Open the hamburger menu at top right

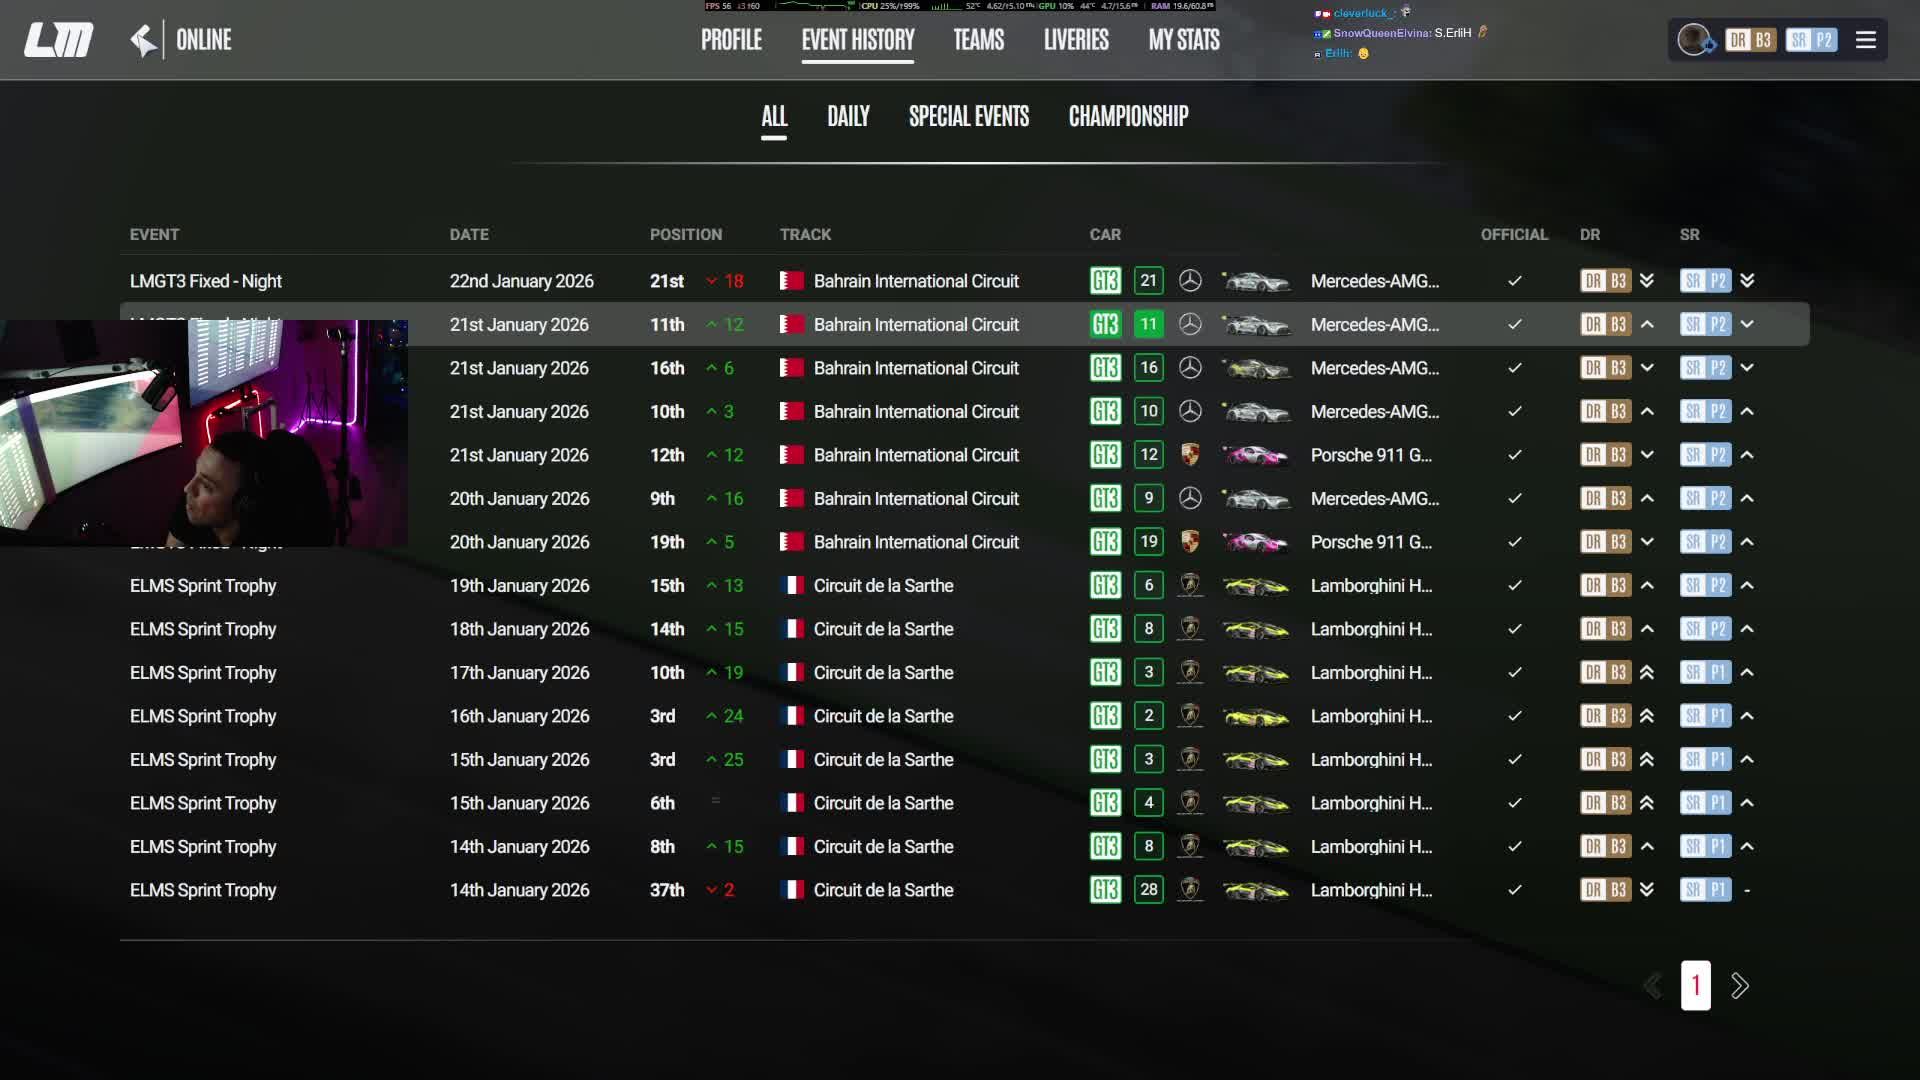pyautogui.click(x=1865, y=40)
